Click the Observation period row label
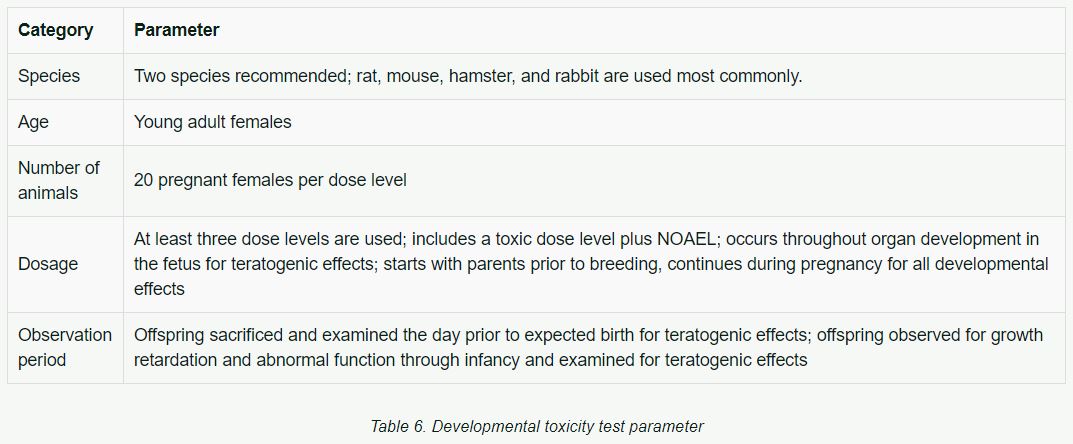This screenshot has width=1073, height=444. click(65, 348)
